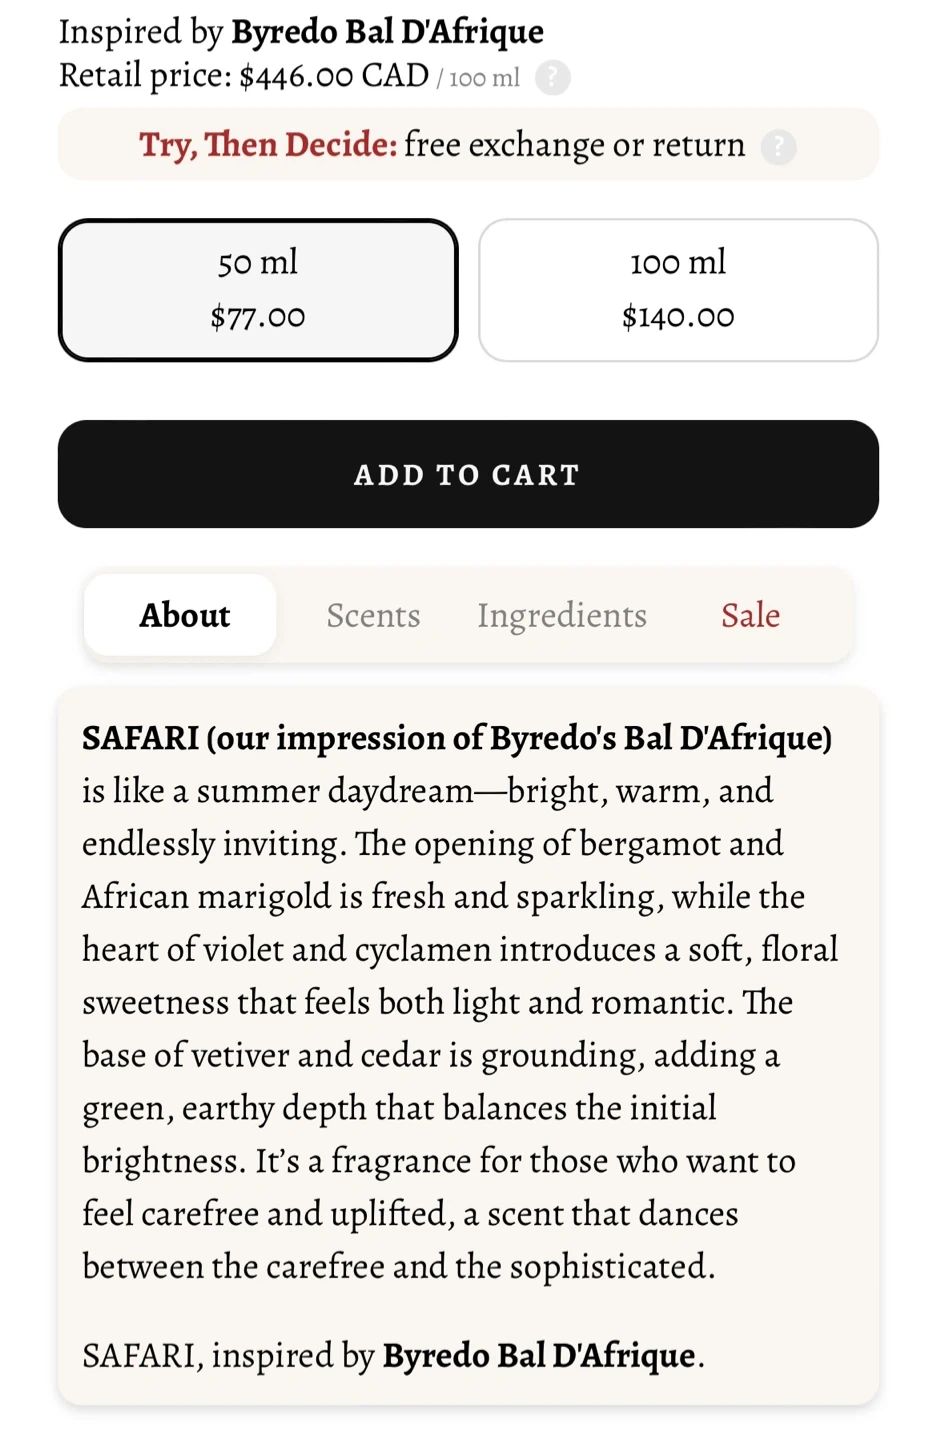Viewport: 937px width, 1440px height.
Task: Click bold 'Byredo Bal D'Afrique' in top line
Action: coord(387,32)
